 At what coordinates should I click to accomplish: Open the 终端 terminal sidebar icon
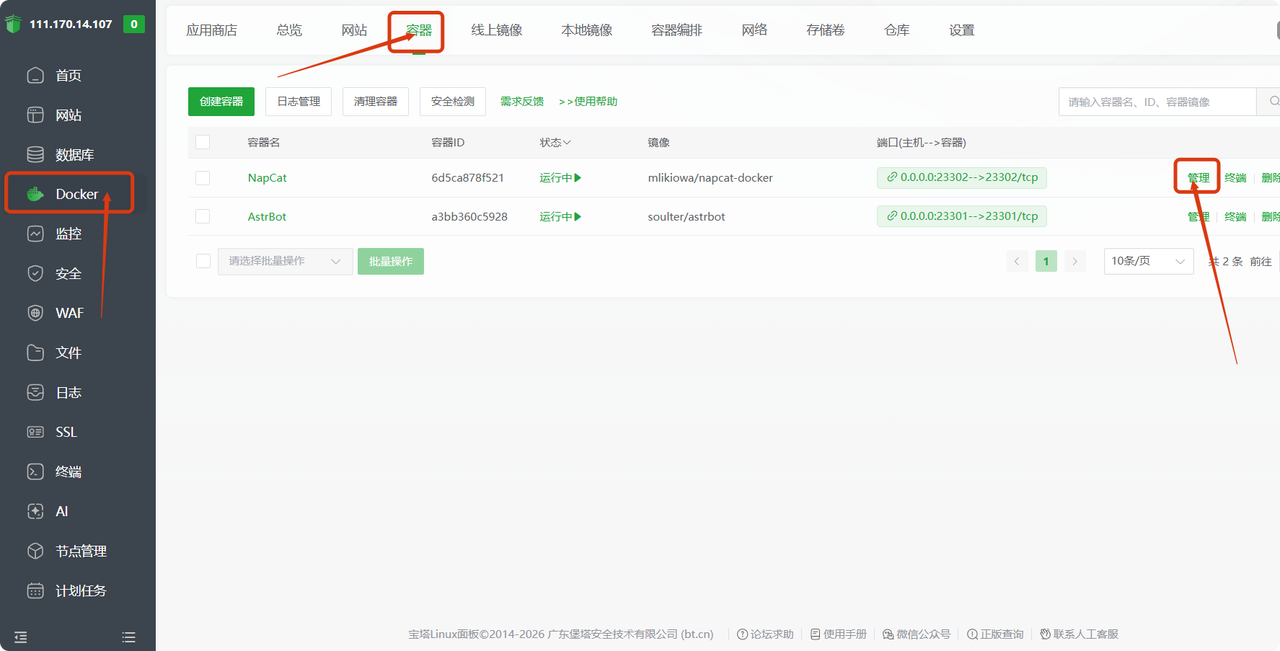click(36, 471)
